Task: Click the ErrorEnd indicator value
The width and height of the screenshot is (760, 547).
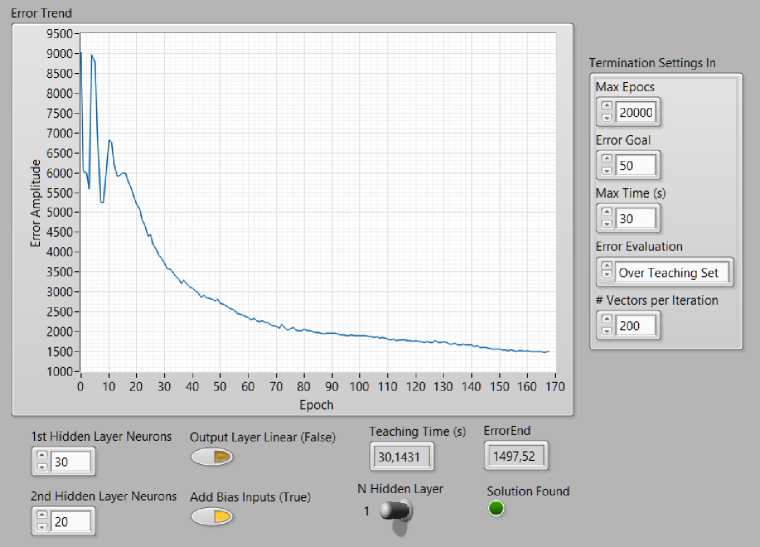Action: coord(517,457)
